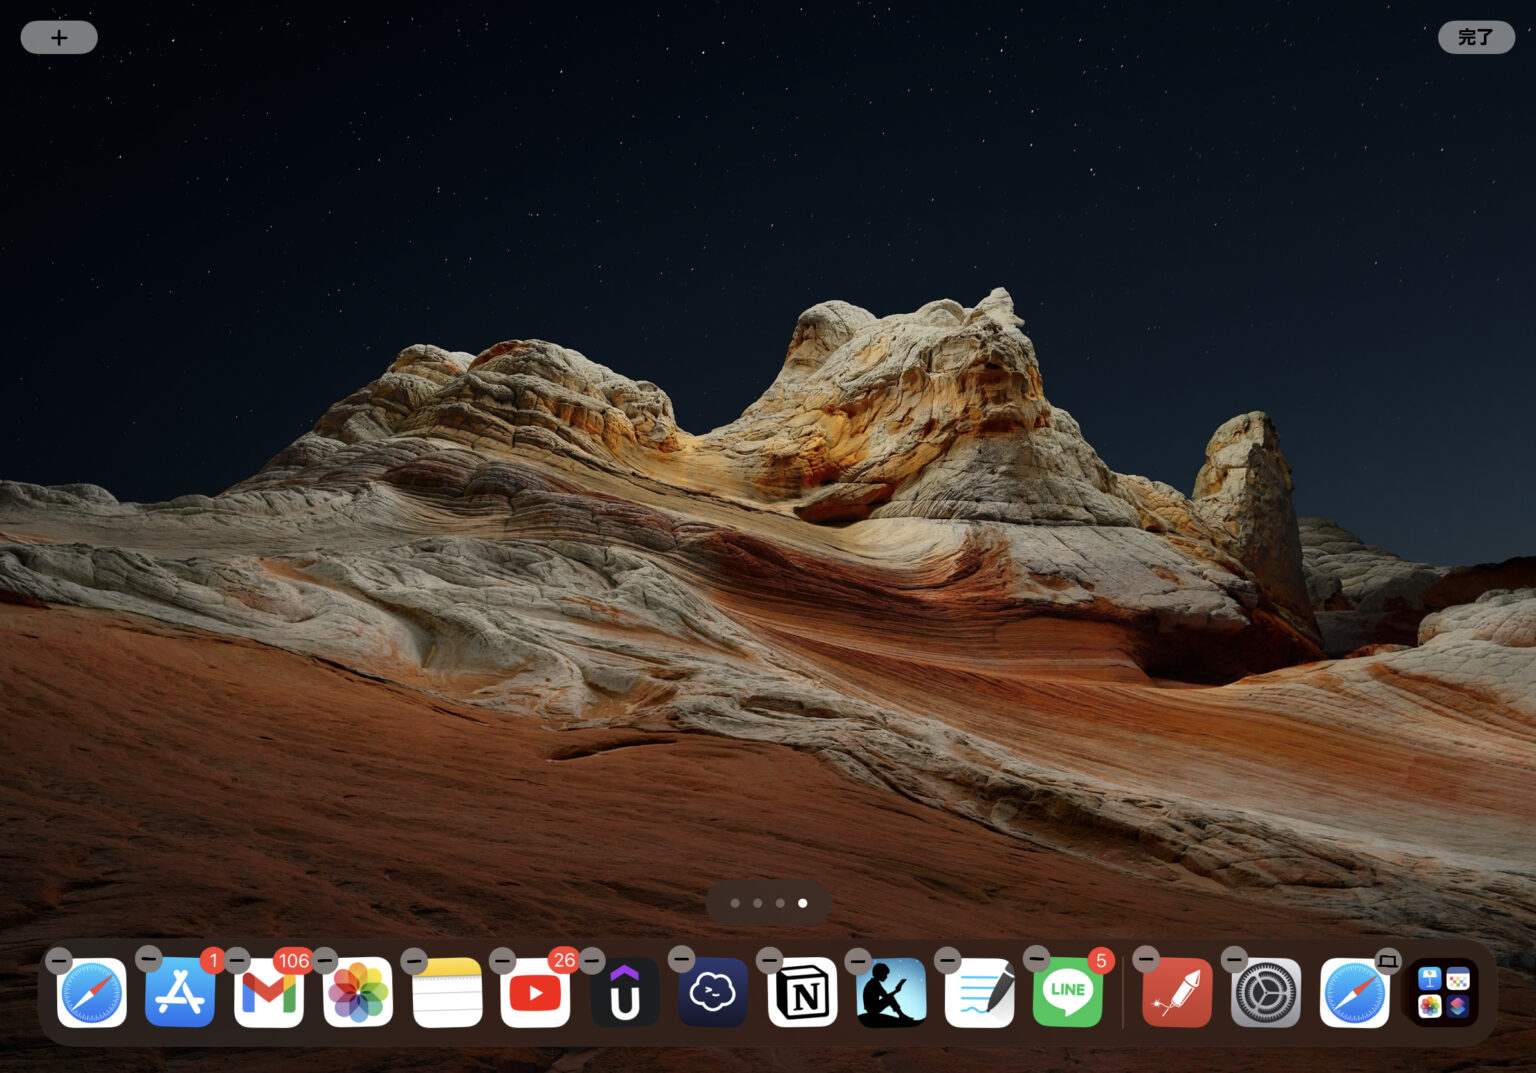The image size is (1536, 1073).
Task: Tap the first page indicator dot
Action: click(x=735, y=902)
